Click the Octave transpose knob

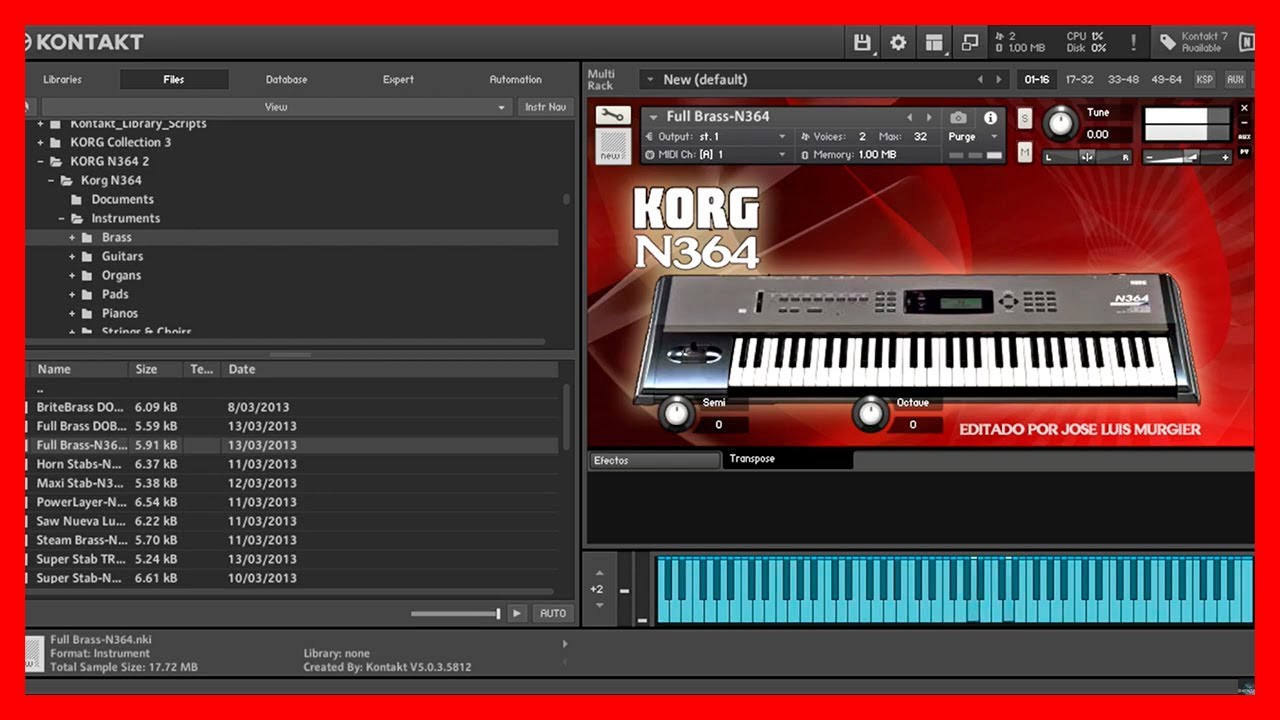click(871, 413)
